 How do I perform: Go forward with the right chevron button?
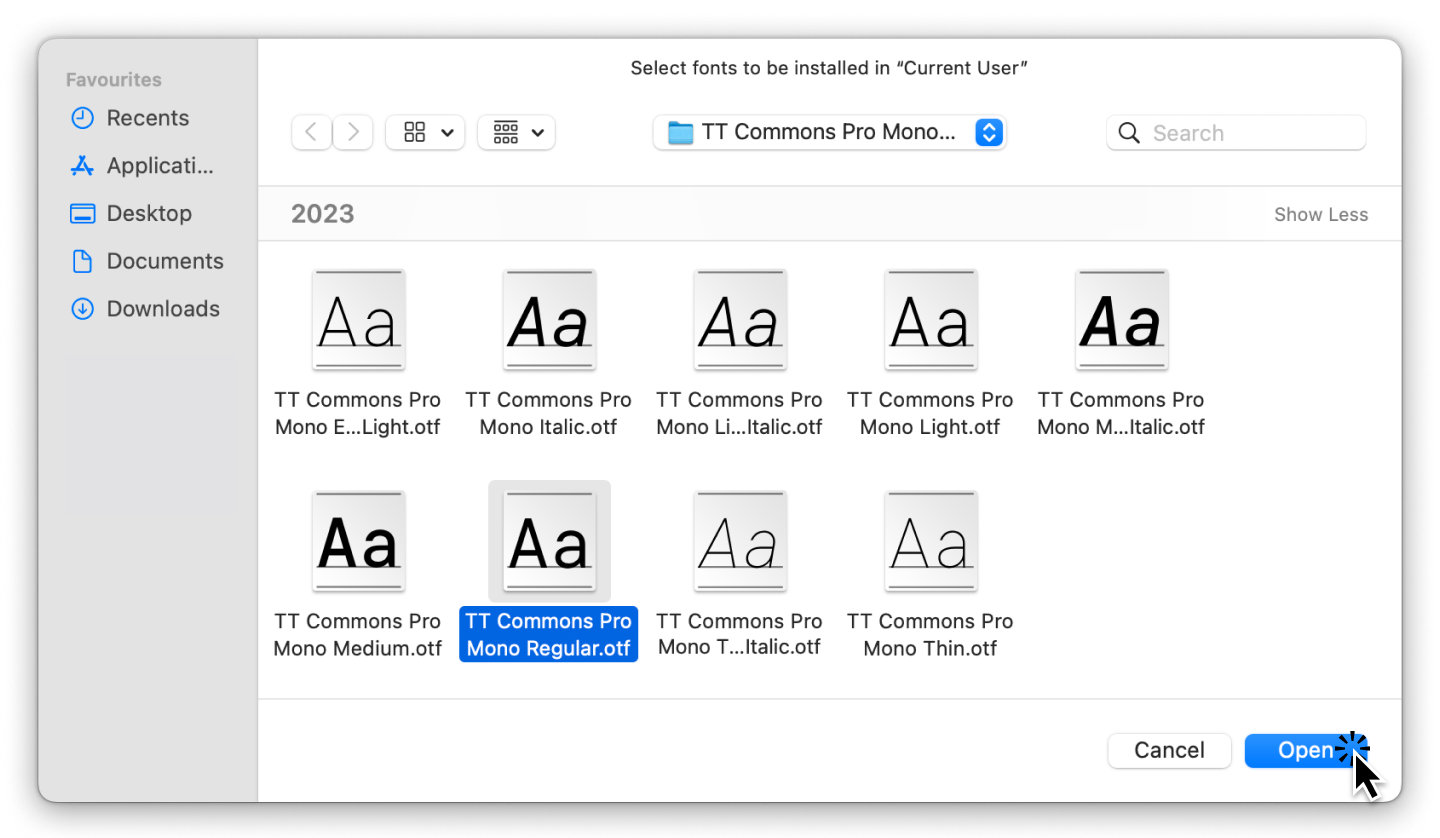(353, 132)
